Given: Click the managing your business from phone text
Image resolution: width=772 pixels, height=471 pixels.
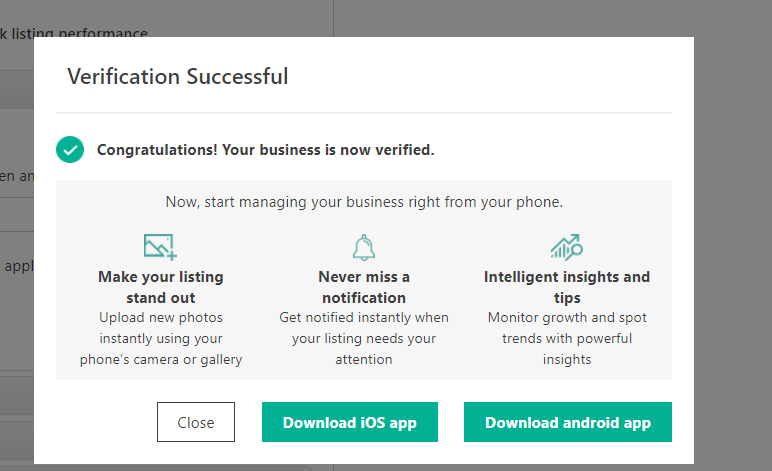Looking at the screenshot, I should (x=364, y=202).
